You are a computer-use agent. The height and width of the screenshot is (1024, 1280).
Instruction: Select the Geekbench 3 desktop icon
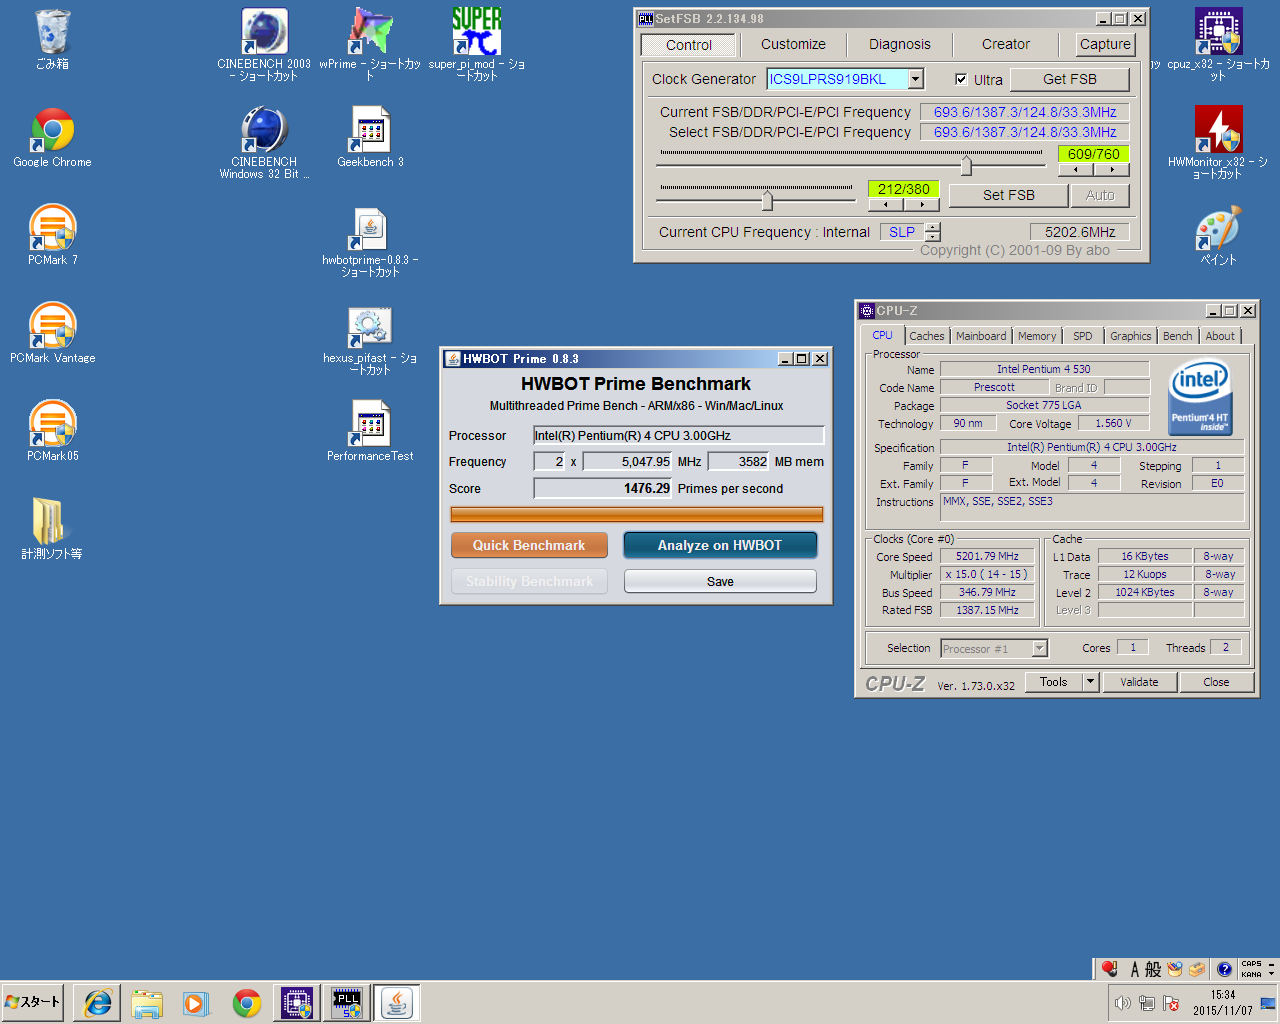(x=370, y=138)
